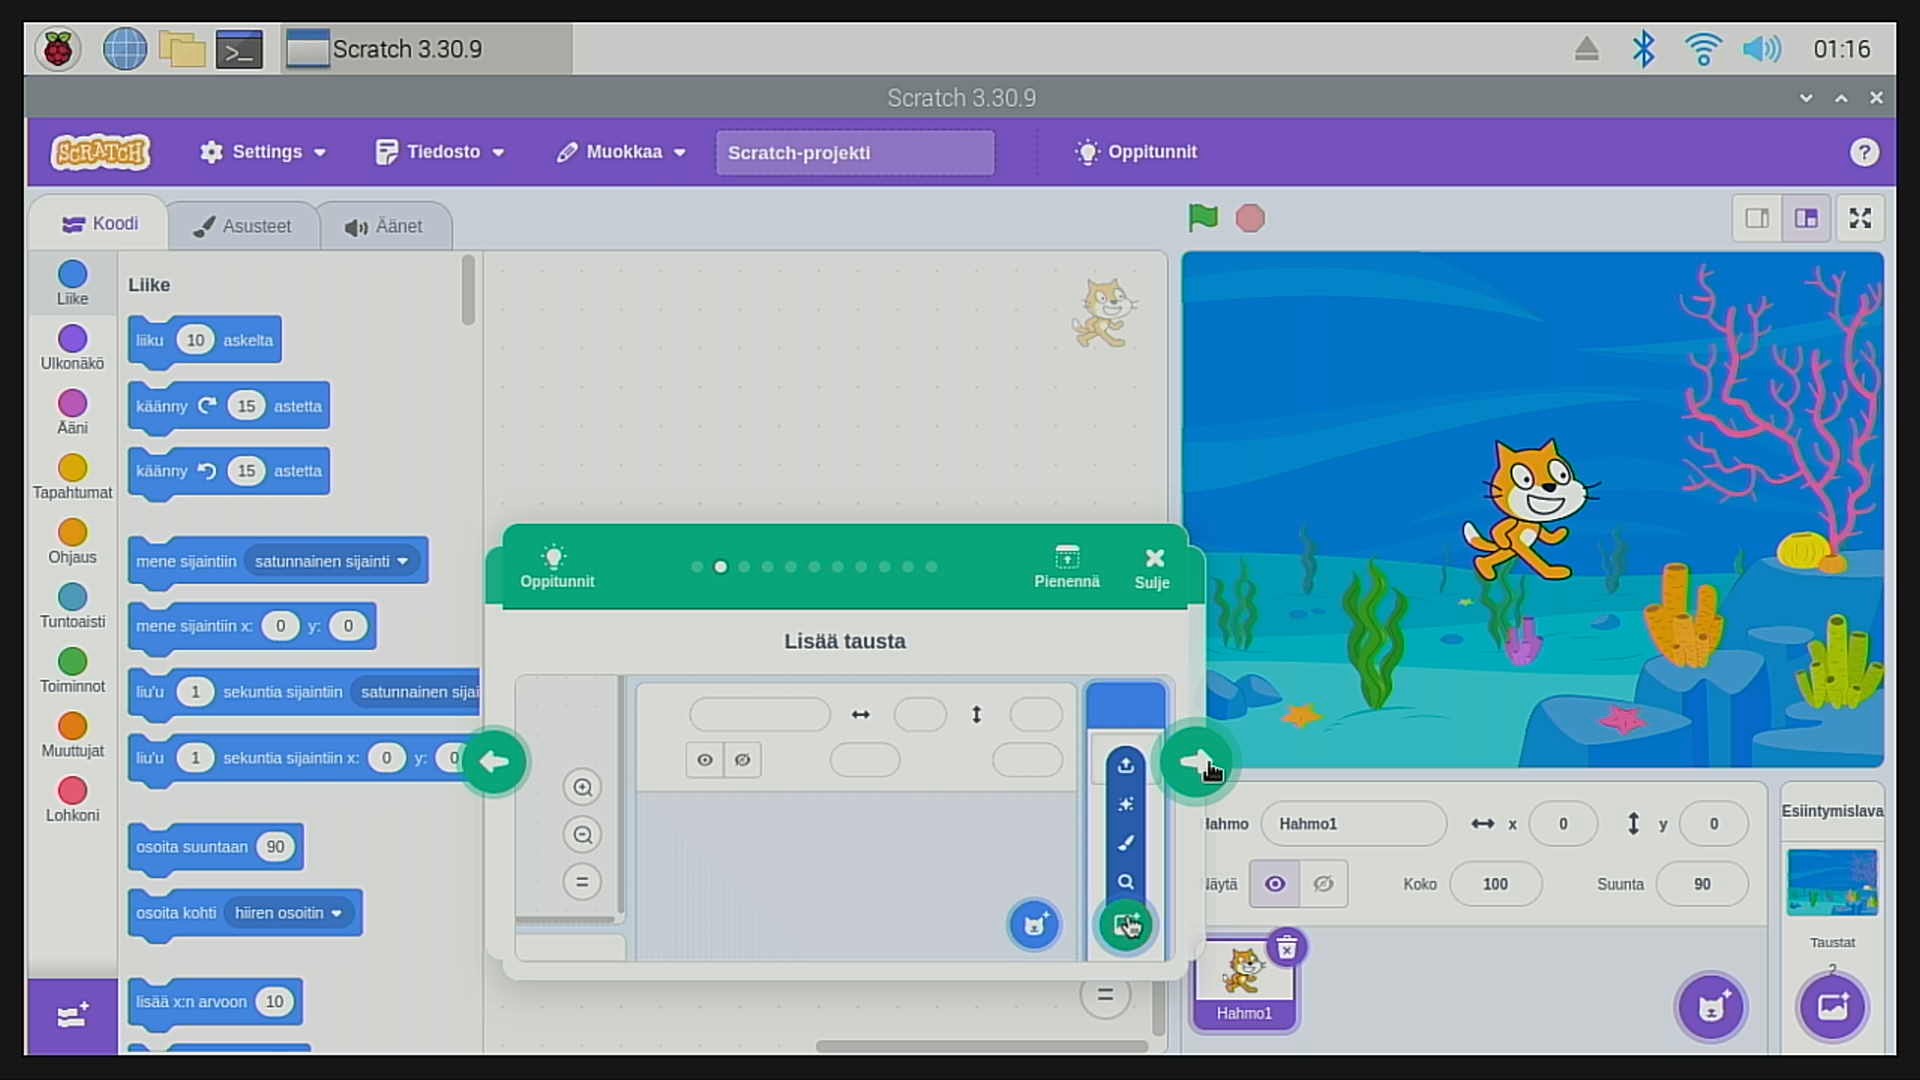Image resolution: width=1920 pixels, height=1080 pixels.
Task: Switch to the Asusteet tab
Action: point(243,226)
